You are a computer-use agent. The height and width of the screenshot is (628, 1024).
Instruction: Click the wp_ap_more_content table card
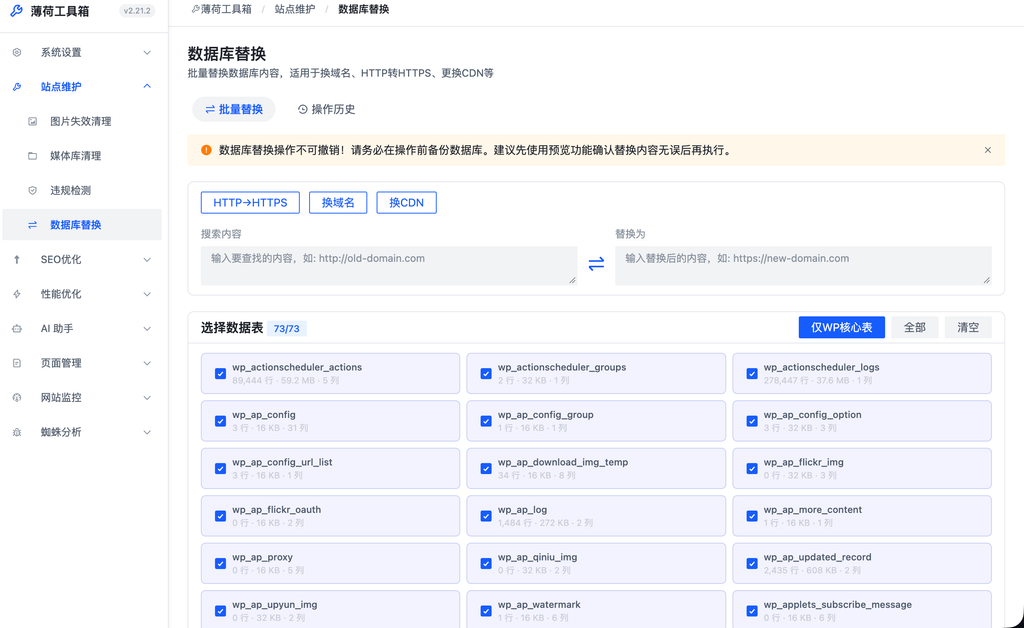[862, 516]
